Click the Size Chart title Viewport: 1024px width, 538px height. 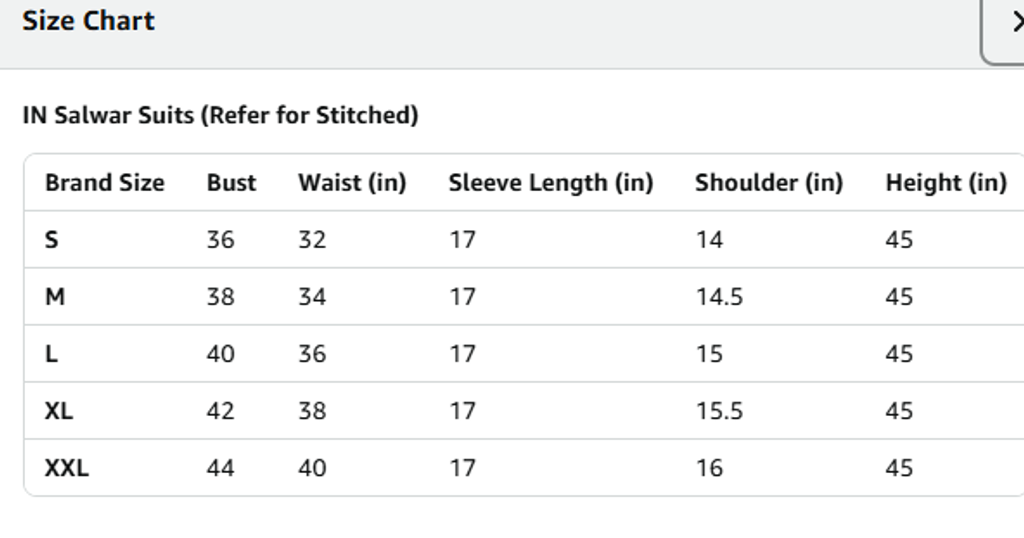[x=88, y=21]
